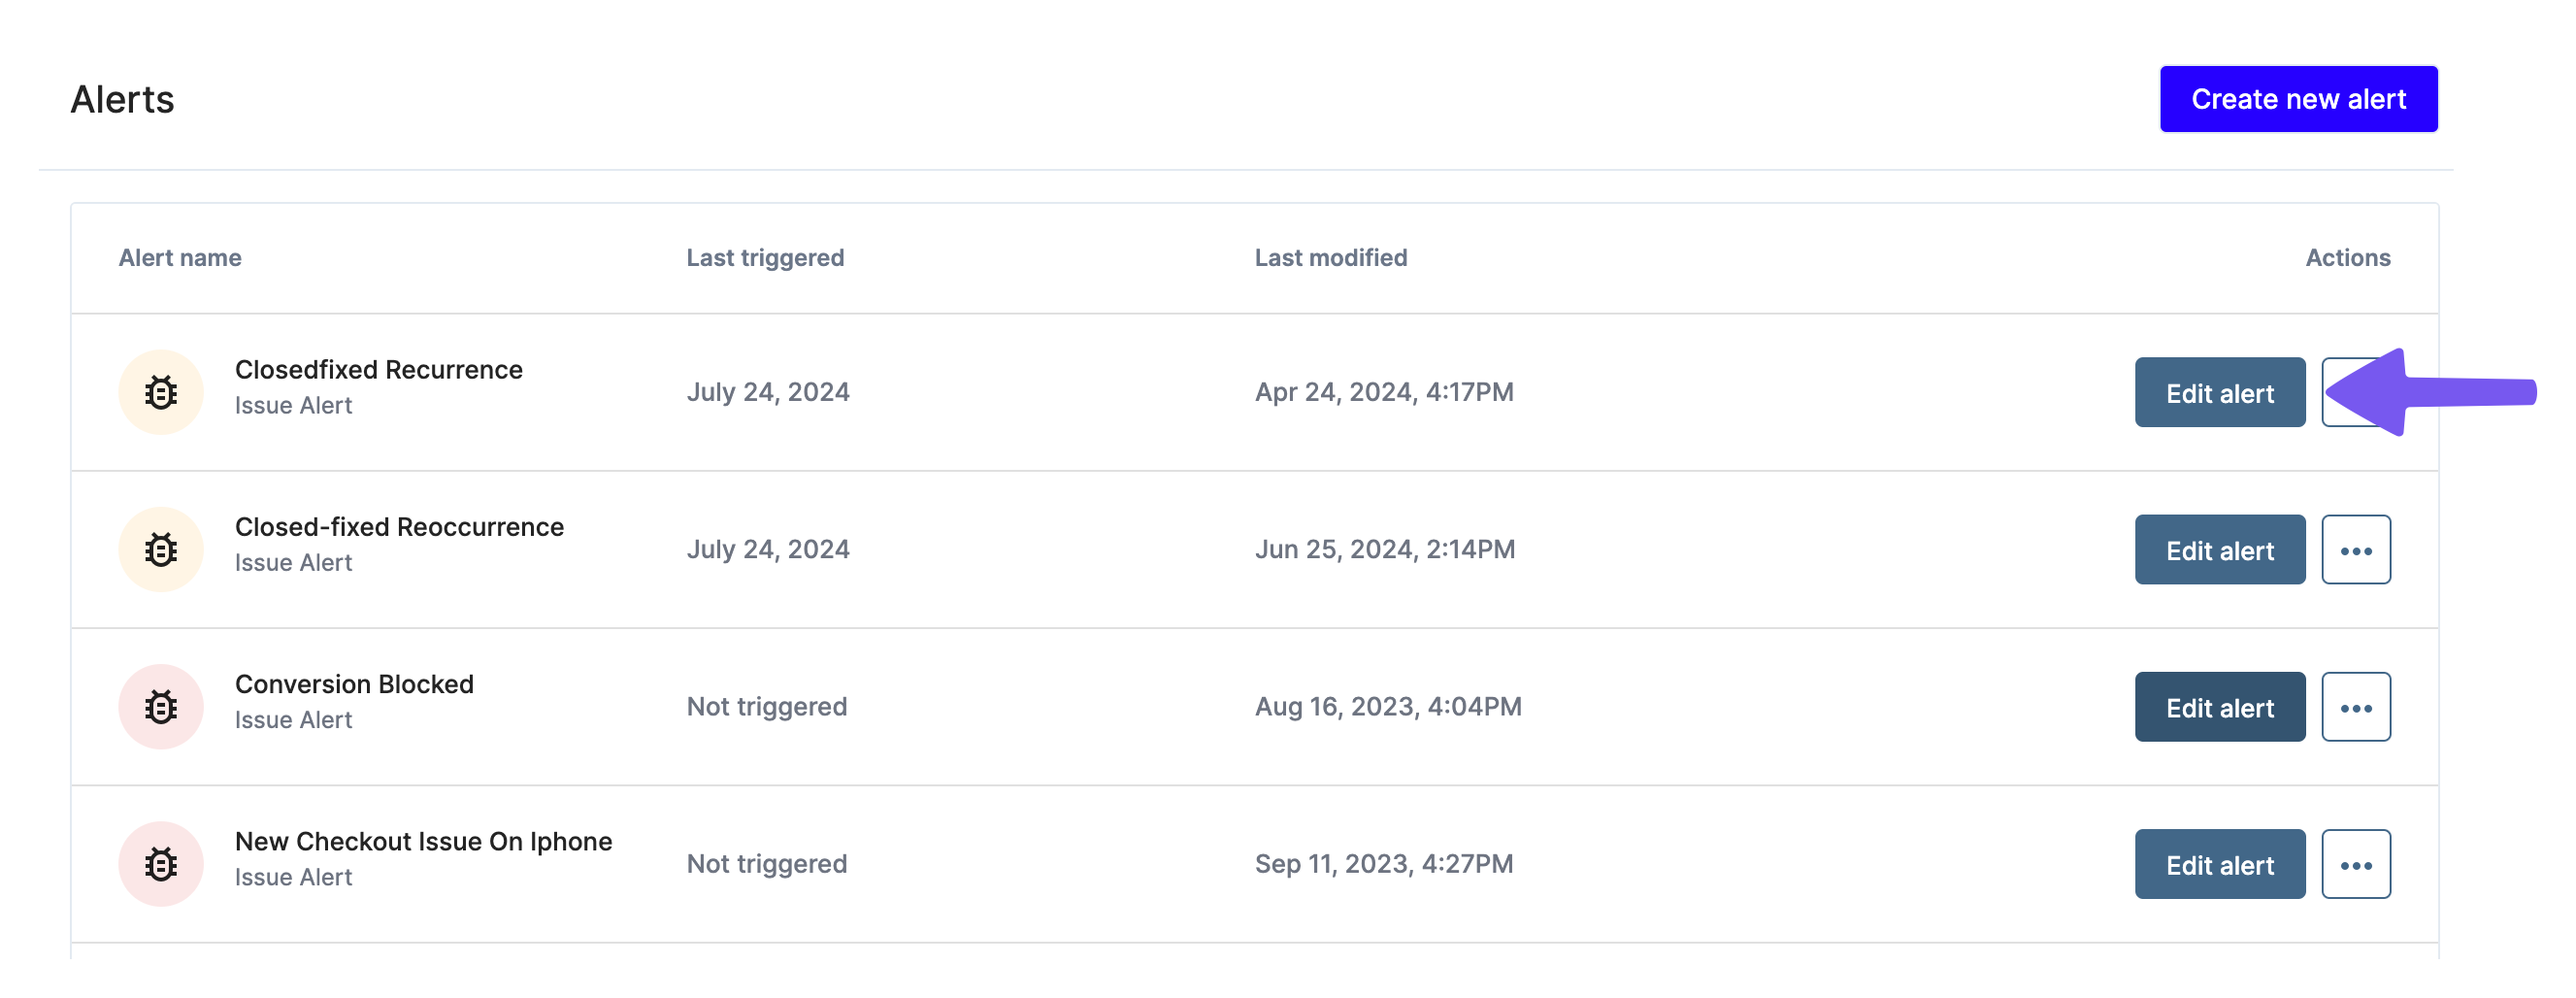Open more actions for New Checkout Issue
This screenshot has height=998, width=2576.
pyautogui.click(x=2356, y=864)
